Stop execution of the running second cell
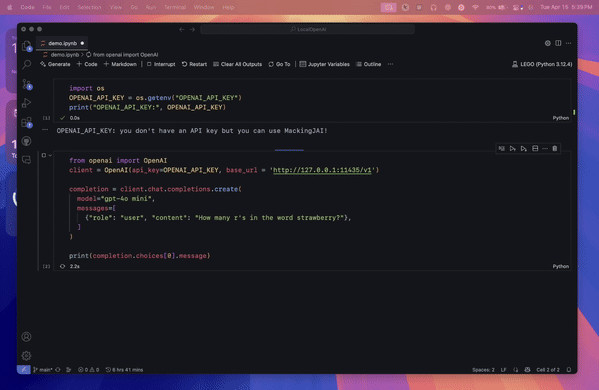 [44, 155]
